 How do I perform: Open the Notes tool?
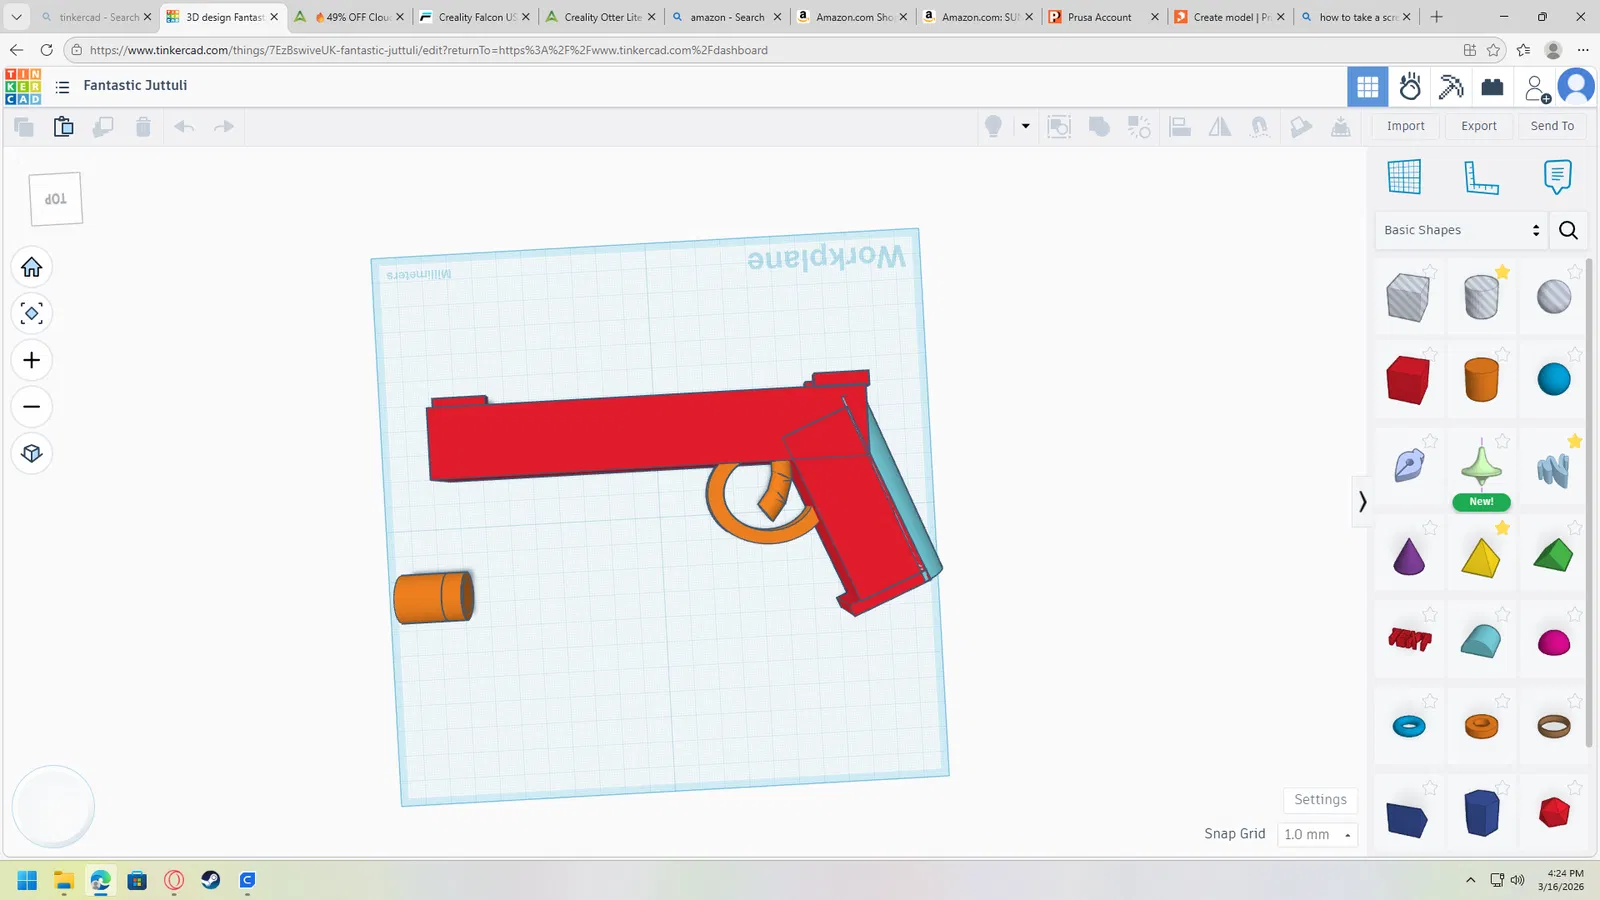[1557, 177]
